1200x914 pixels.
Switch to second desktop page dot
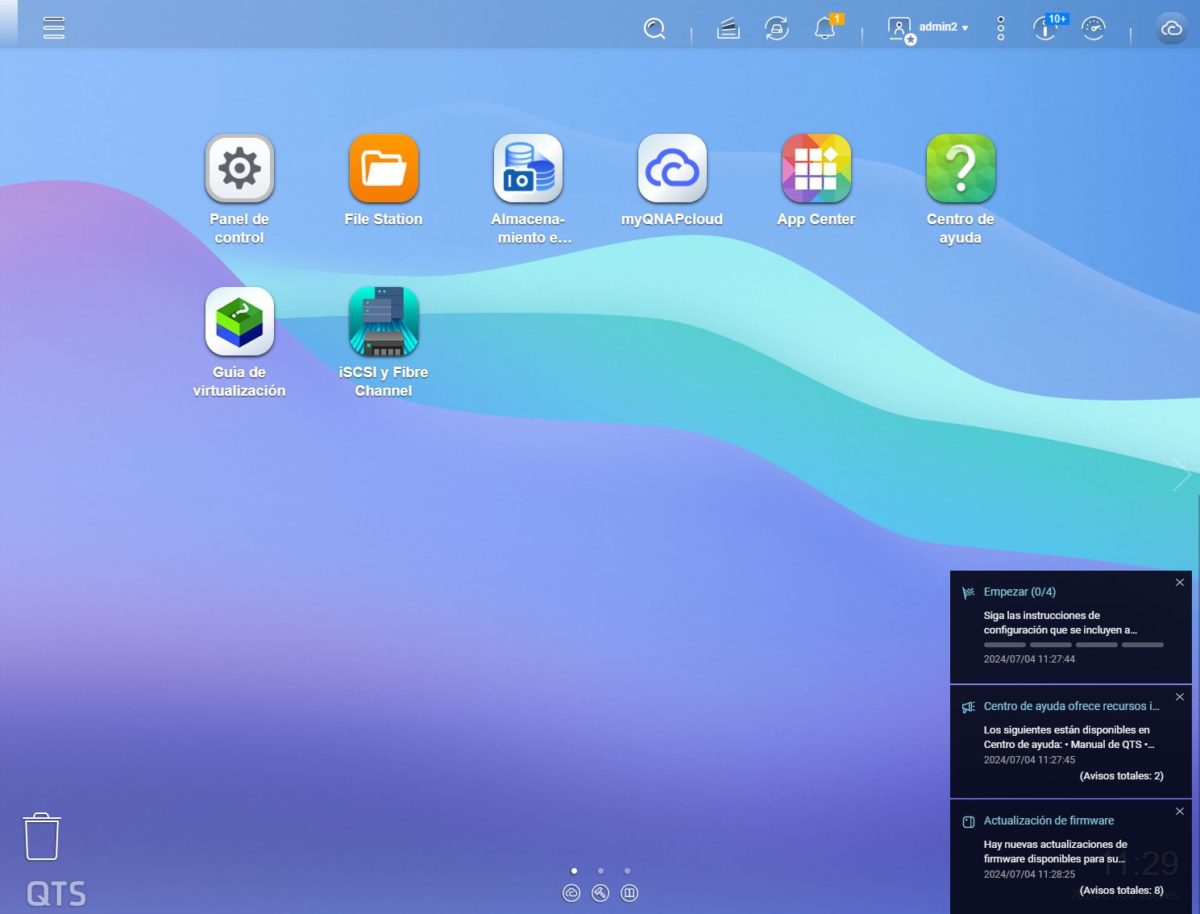[x=600, y=871]
